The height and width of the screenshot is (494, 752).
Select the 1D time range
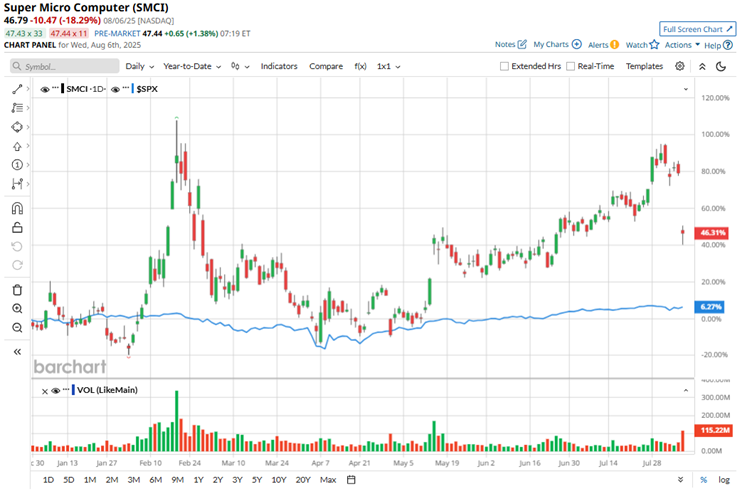pyautogui.click(x=48, y=480)
